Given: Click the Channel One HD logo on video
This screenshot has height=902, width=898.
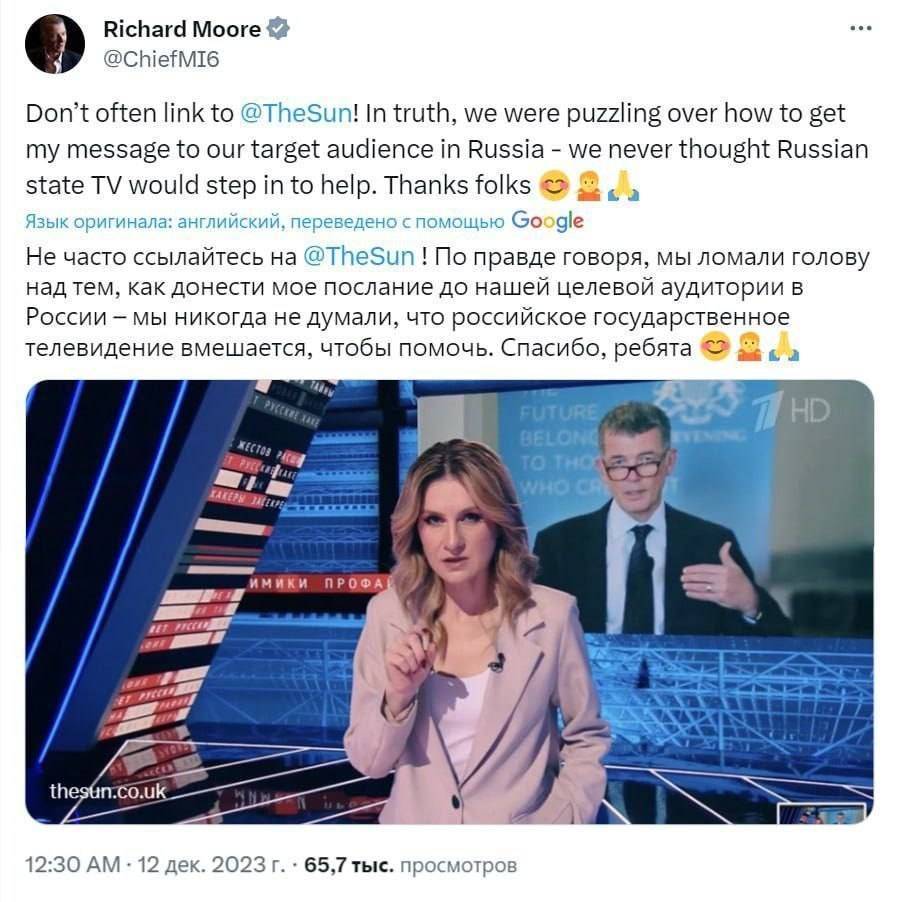Looking at the screenshot, I should click(x=792, y=411).
